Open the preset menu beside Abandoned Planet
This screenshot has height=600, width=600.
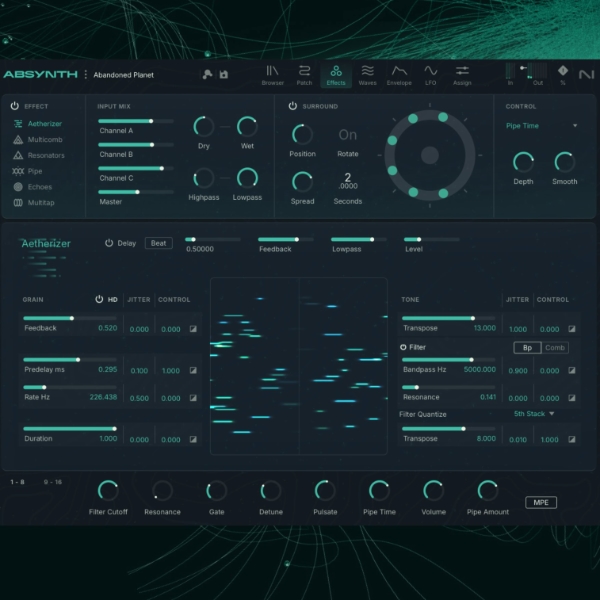(x=86, y=74)
